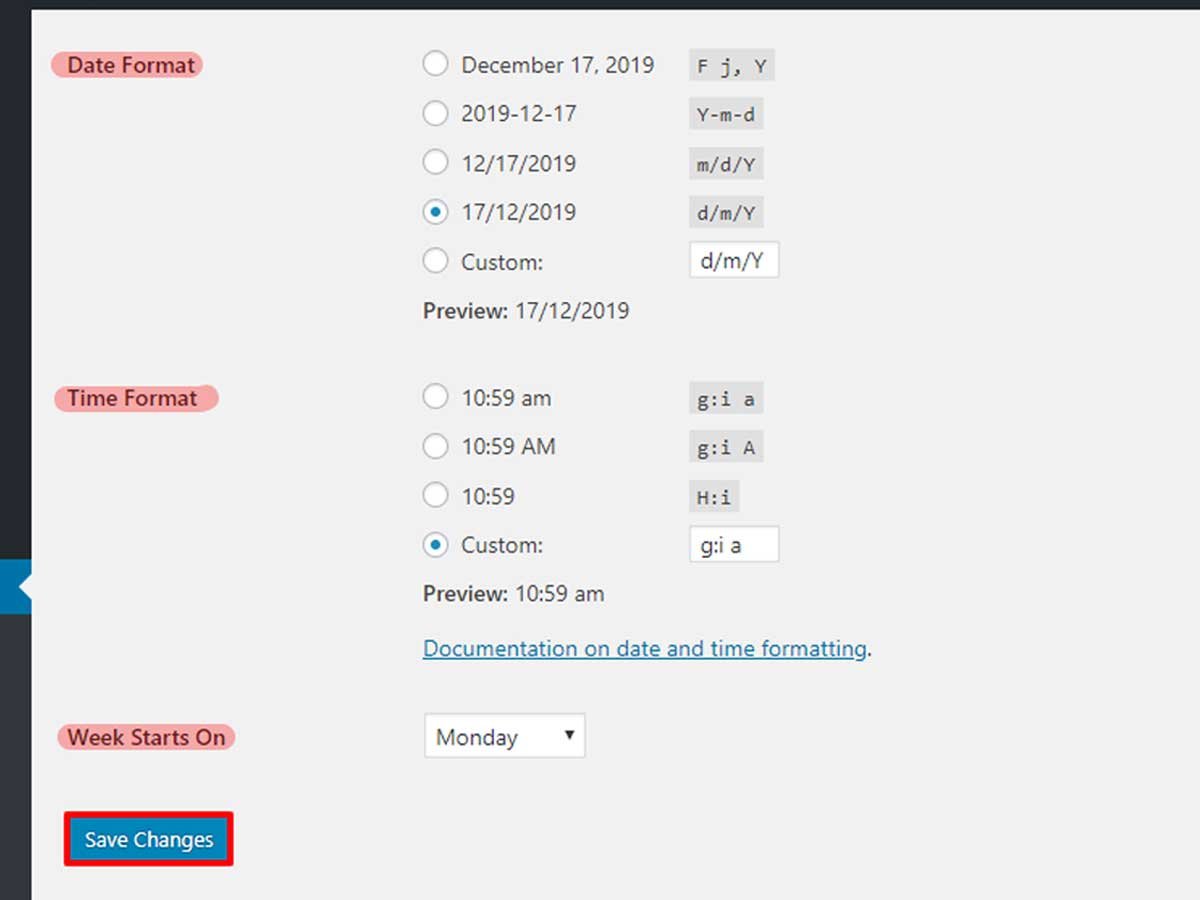Open the Week Starts On dropdown
This screenshot has width=1200, height=900.
point(504,736)
